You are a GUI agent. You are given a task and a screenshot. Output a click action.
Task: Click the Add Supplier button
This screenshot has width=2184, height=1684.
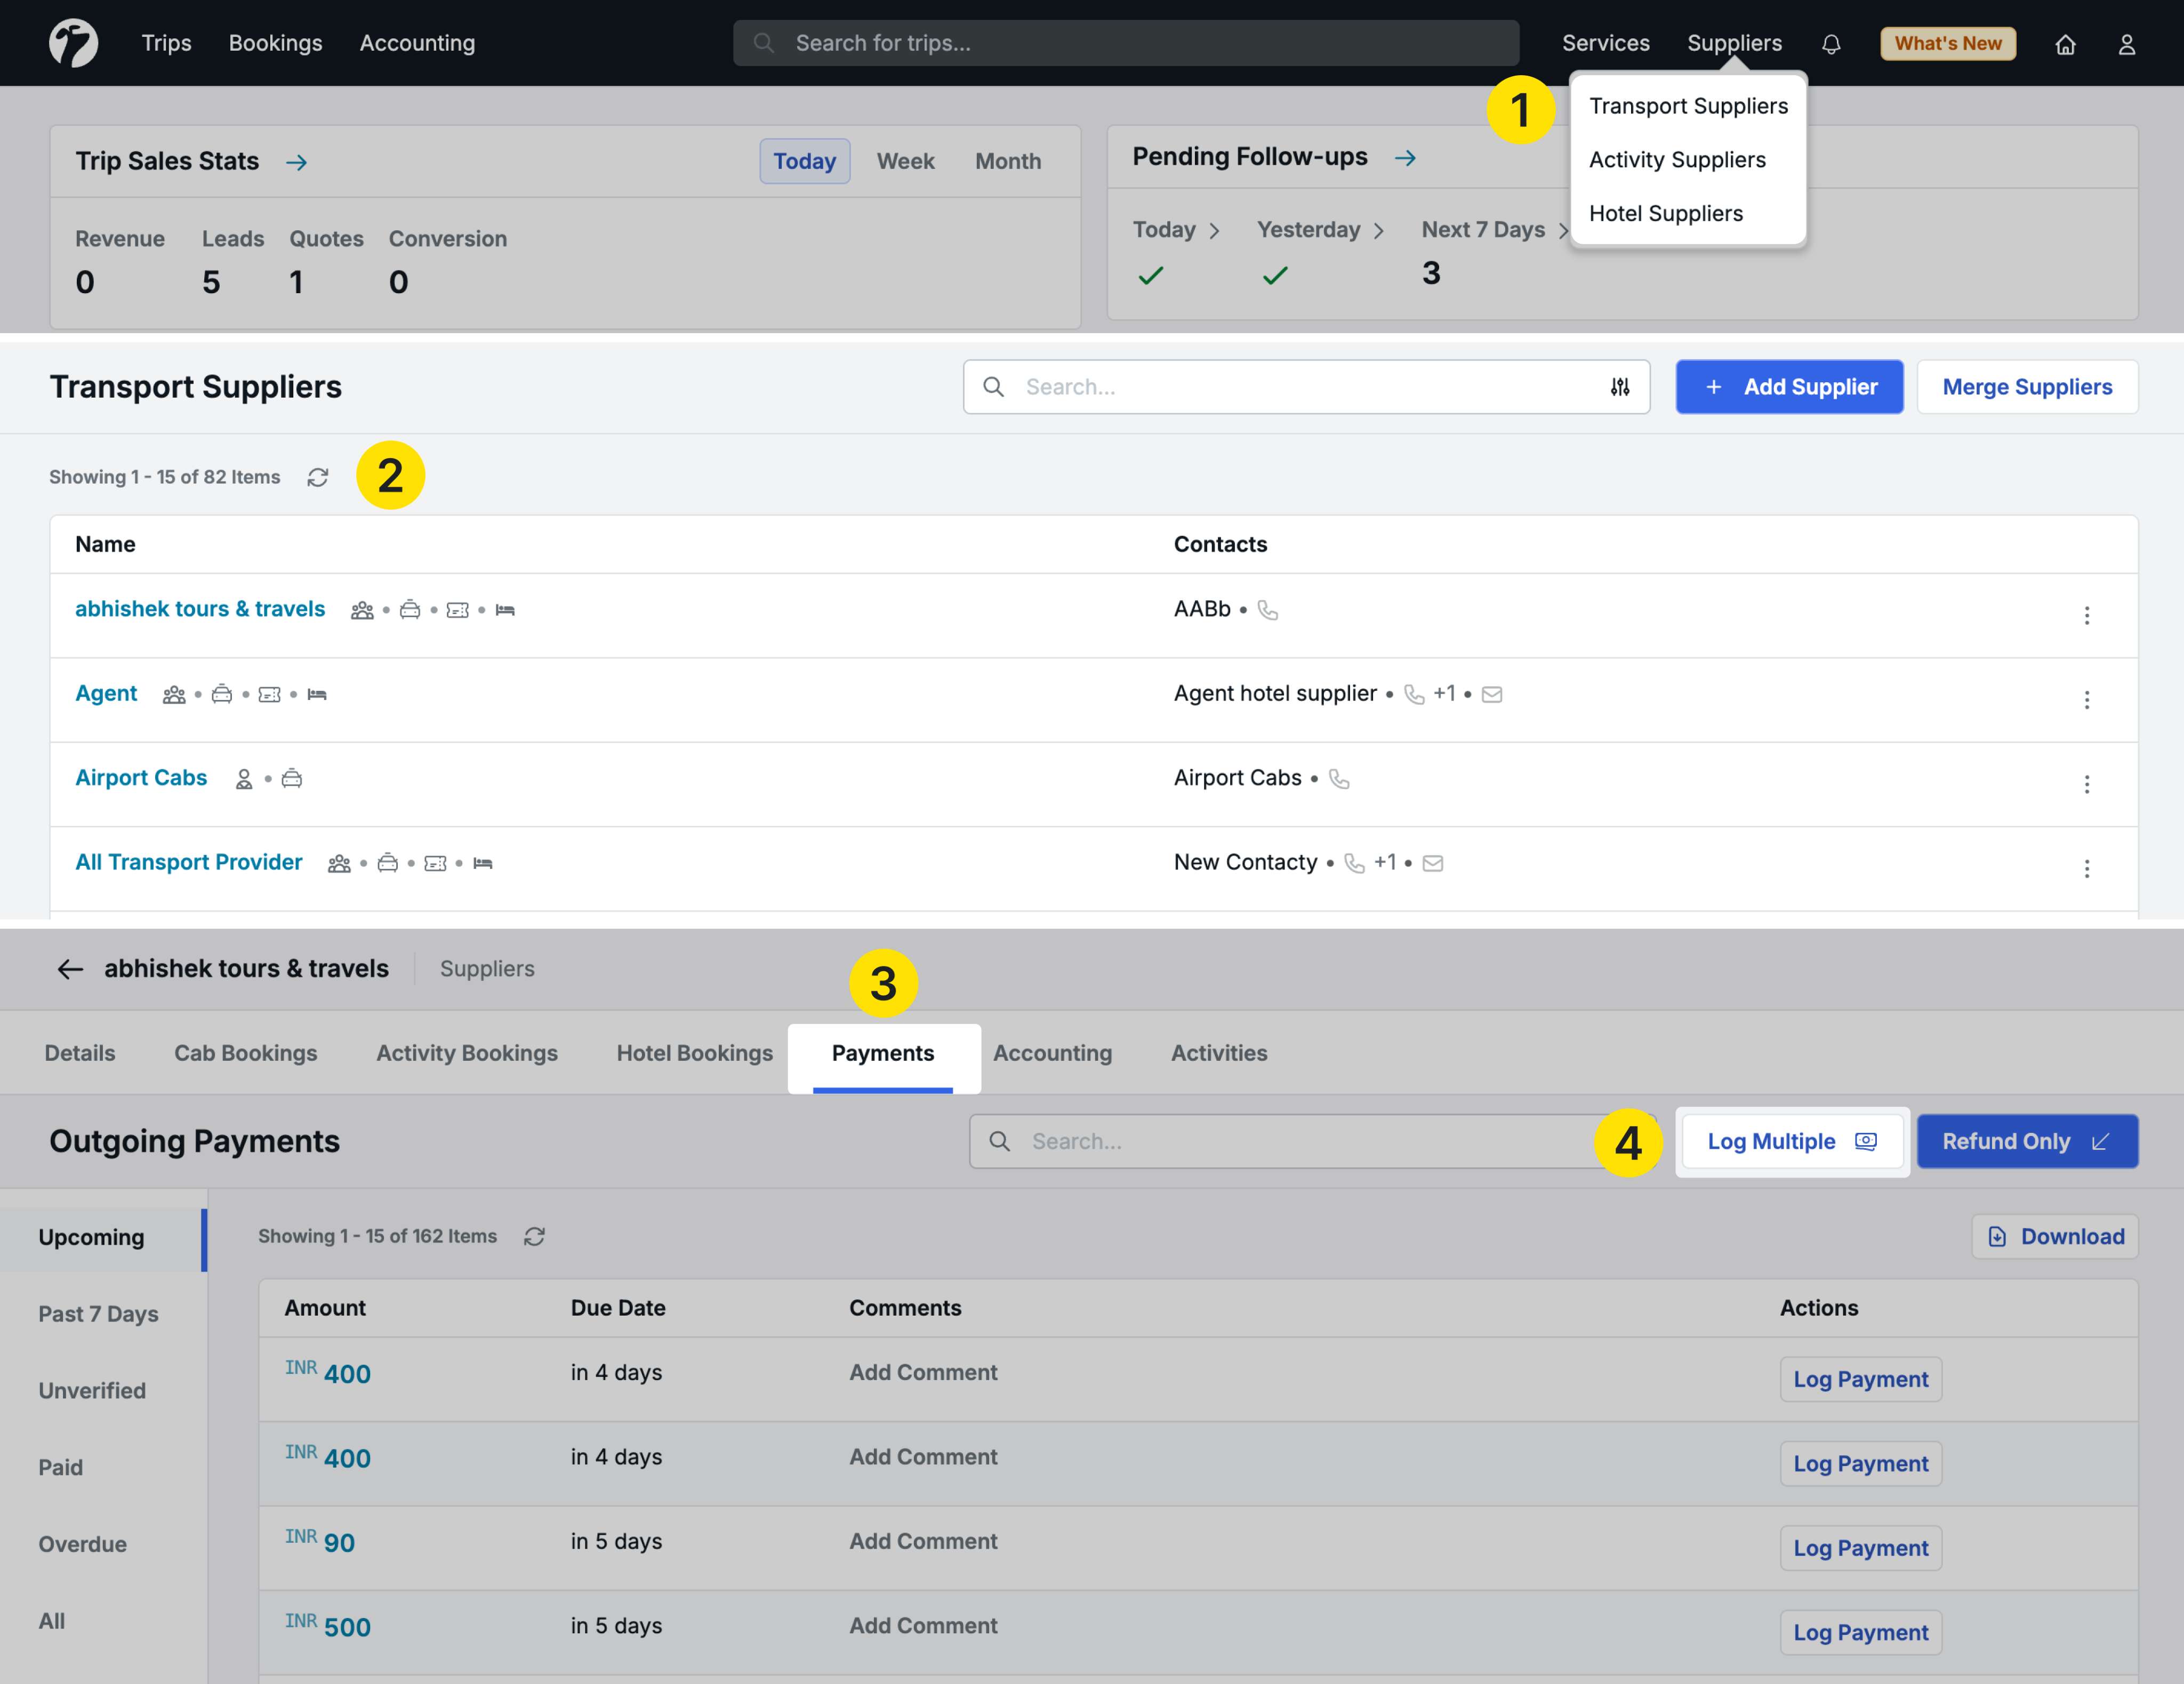coord(1788,387)
